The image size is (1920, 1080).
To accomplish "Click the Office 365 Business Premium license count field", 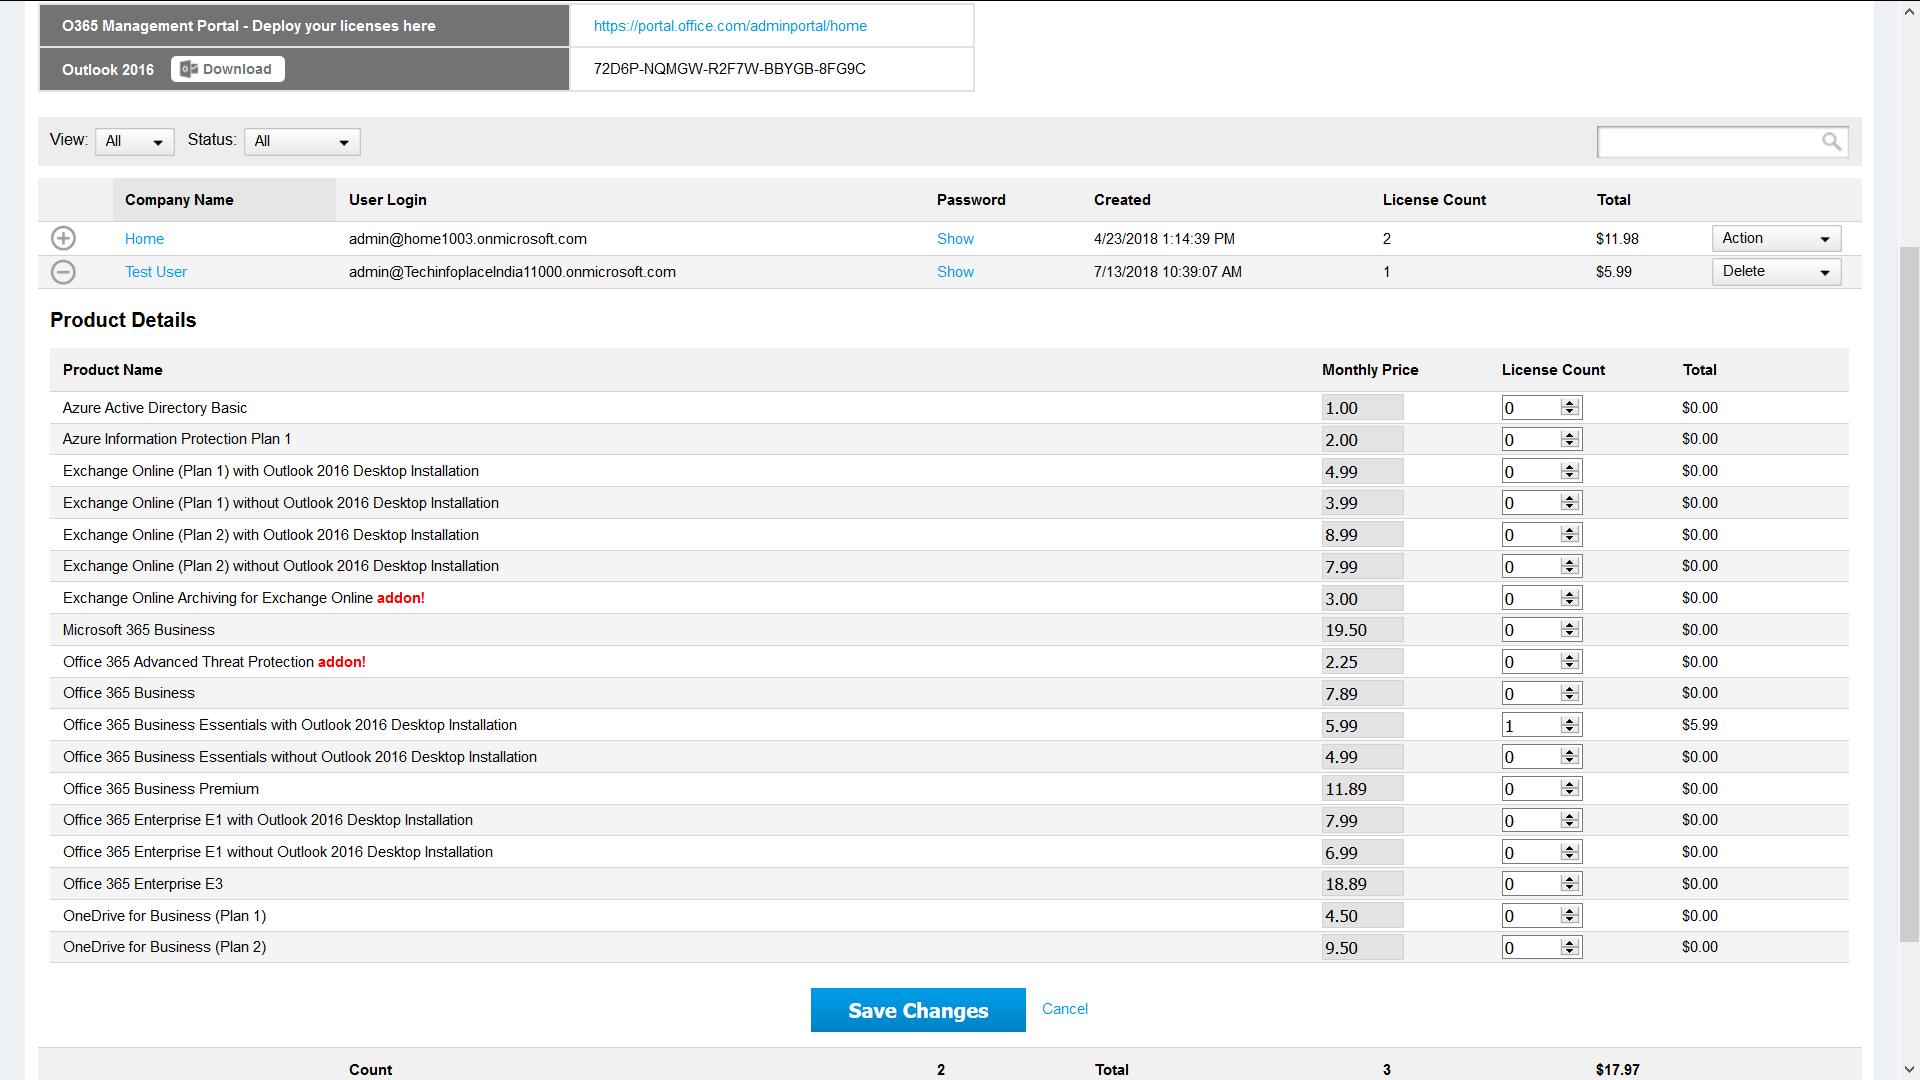I will [1530, 789].
